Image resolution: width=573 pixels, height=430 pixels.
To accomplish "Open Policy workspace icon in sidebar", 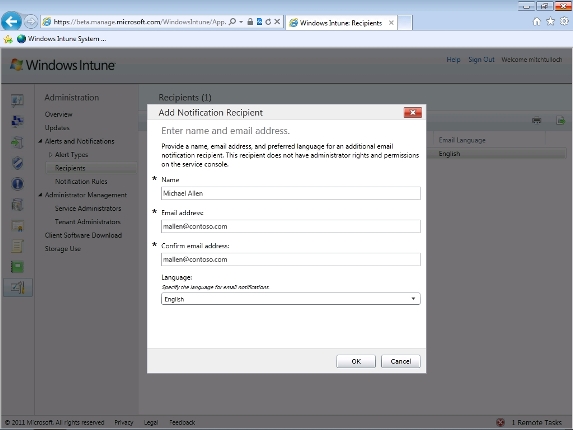I will (17, 246).
